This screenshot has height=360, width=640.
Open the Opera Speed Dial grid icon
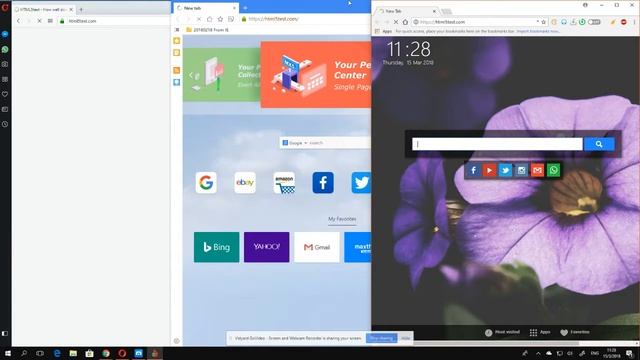(x=50, y=21)
